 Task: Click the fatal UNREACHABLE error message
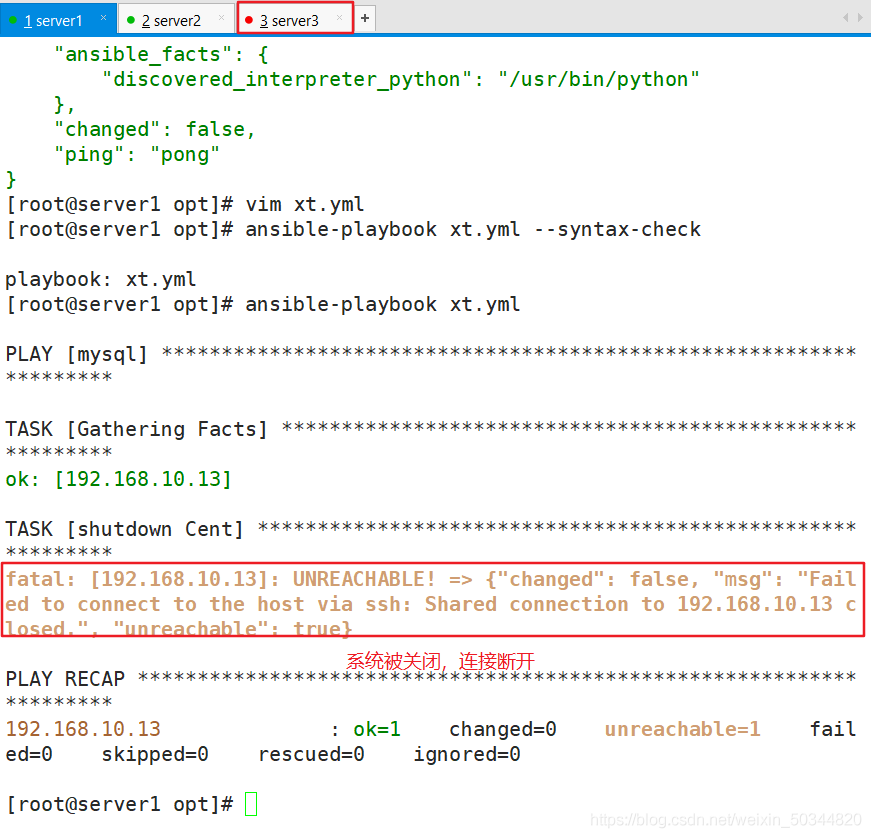tap(431, 604)
